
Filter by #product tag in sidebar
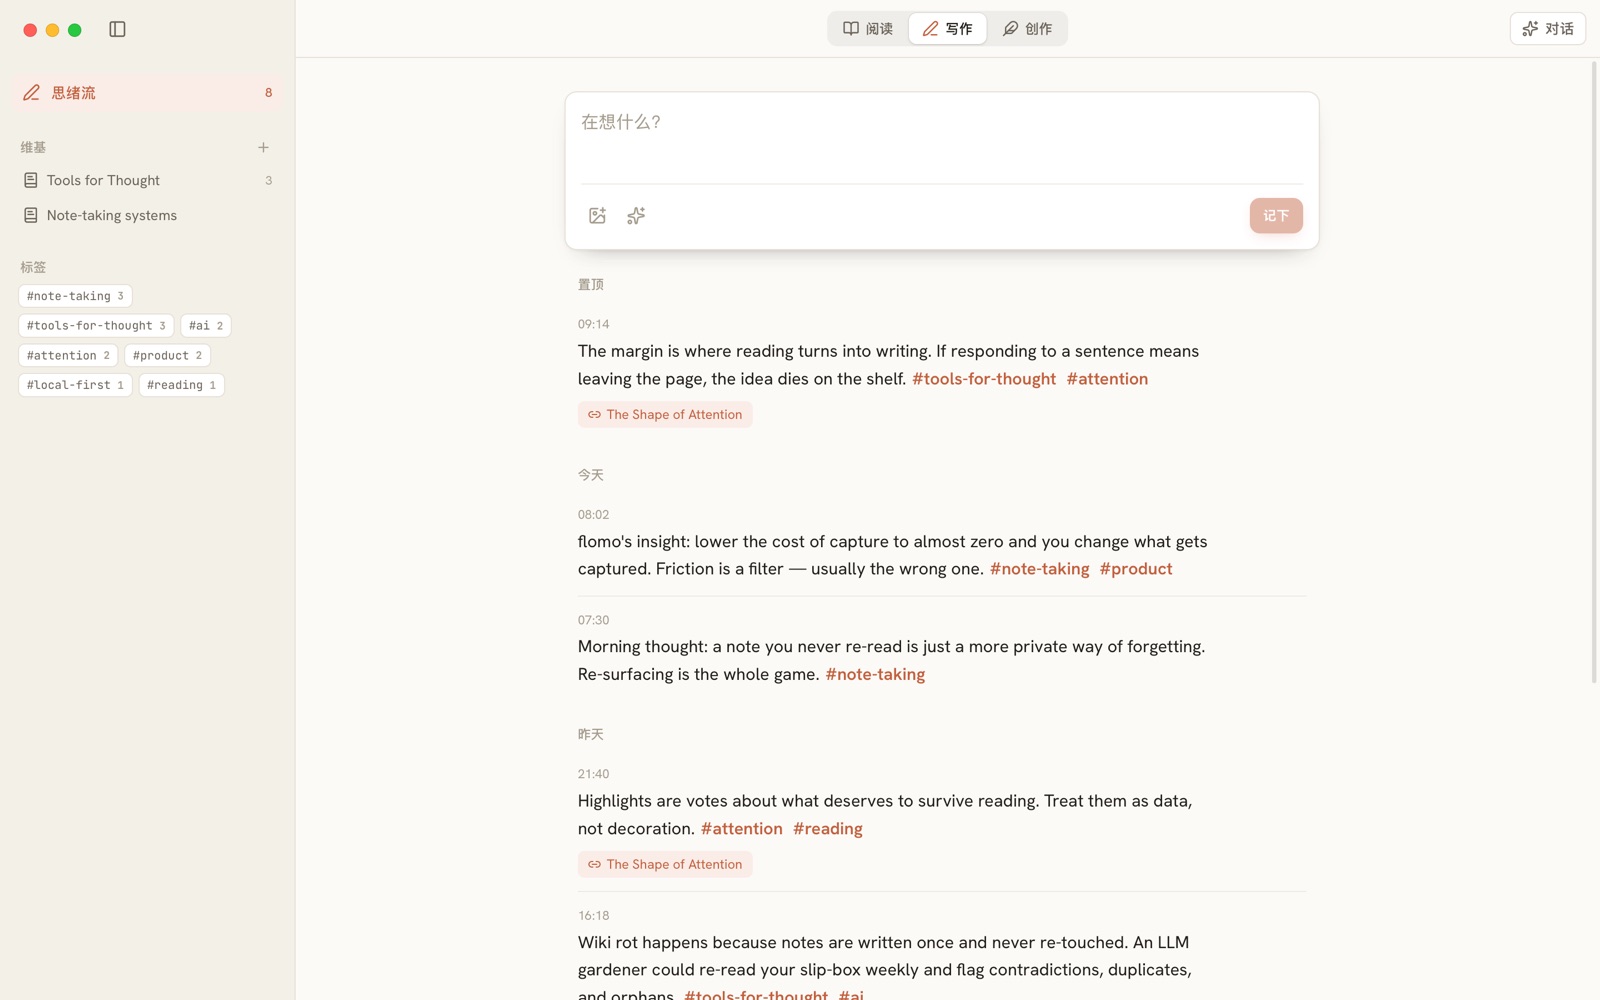click(167, 356)
